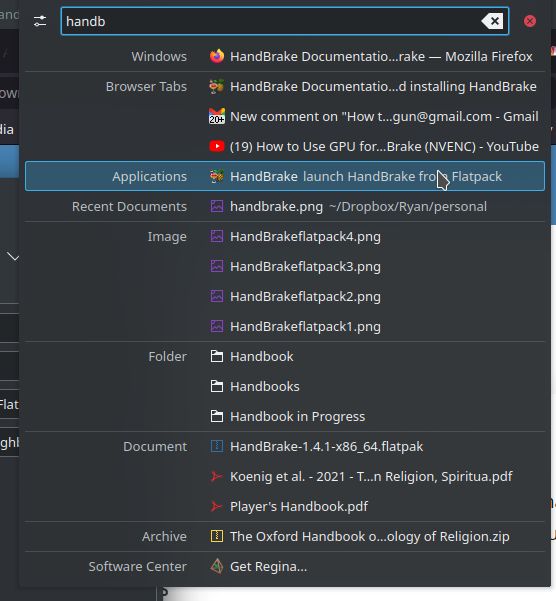This screenshot has width=556, height=601.
Task: Click the Recent Documents category label
Action: (x=129, y=207)
